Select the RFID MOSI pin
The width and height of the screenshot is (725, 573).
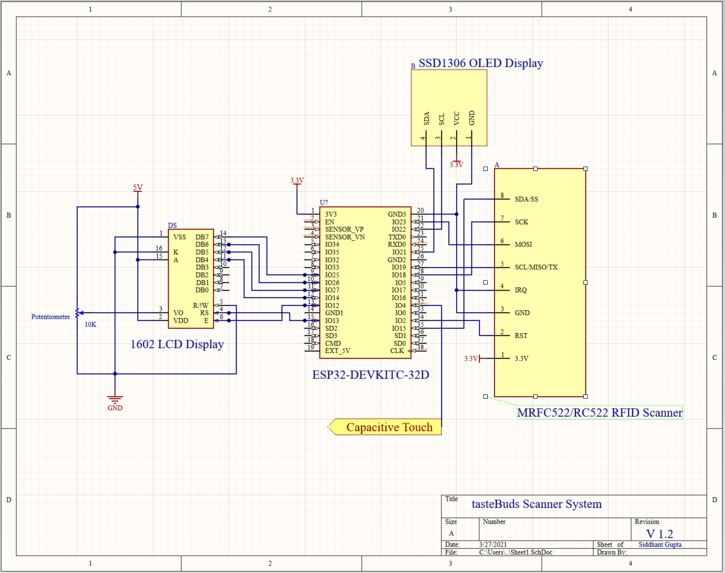(x=523, y=245)
